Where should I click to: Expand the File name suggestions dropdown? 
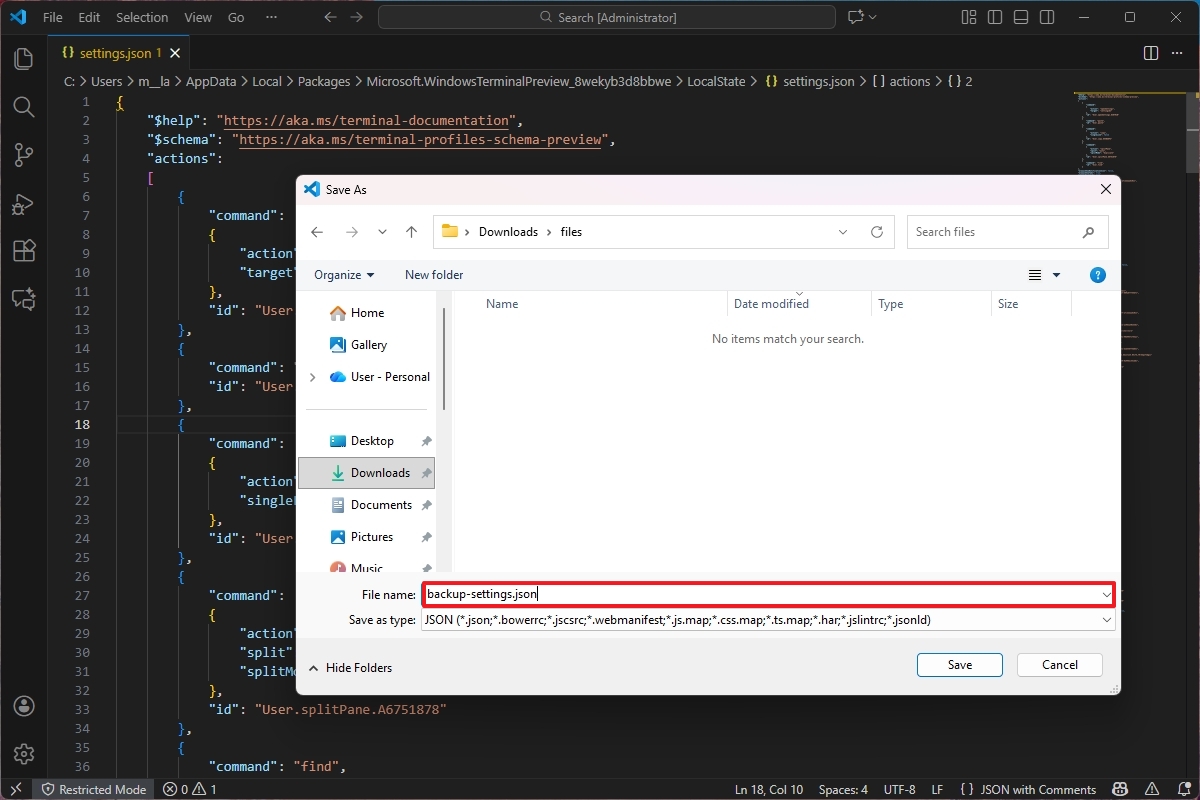[x=1106, y=595]
